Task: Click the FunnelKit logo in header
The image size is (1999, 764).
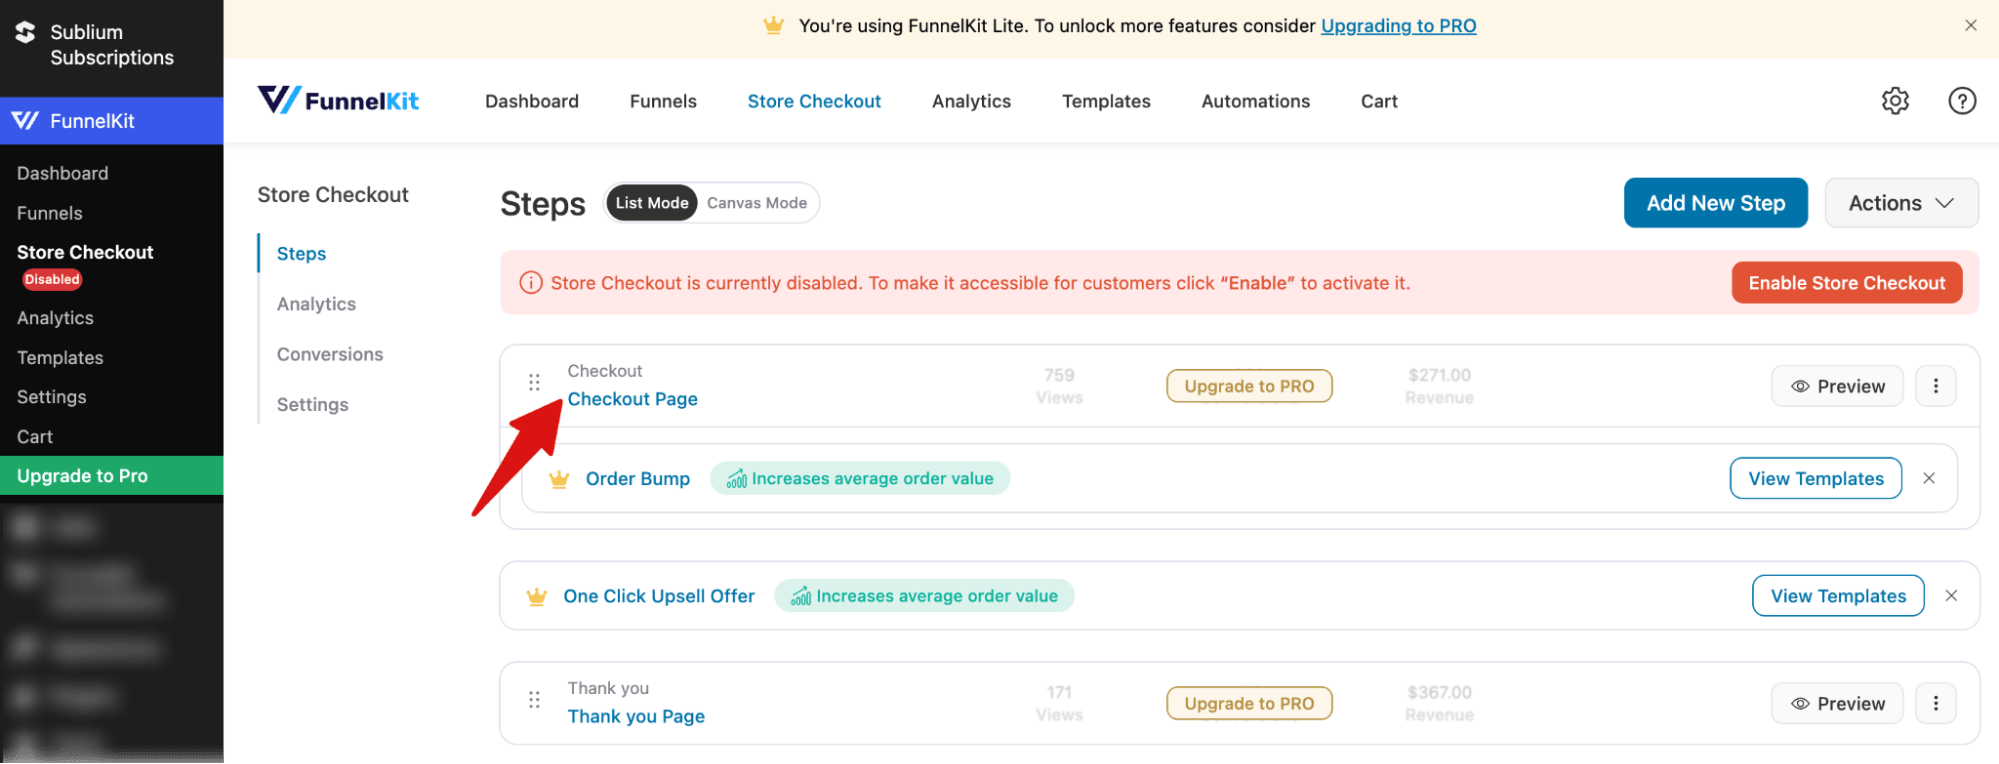Action: coord(338,100)
